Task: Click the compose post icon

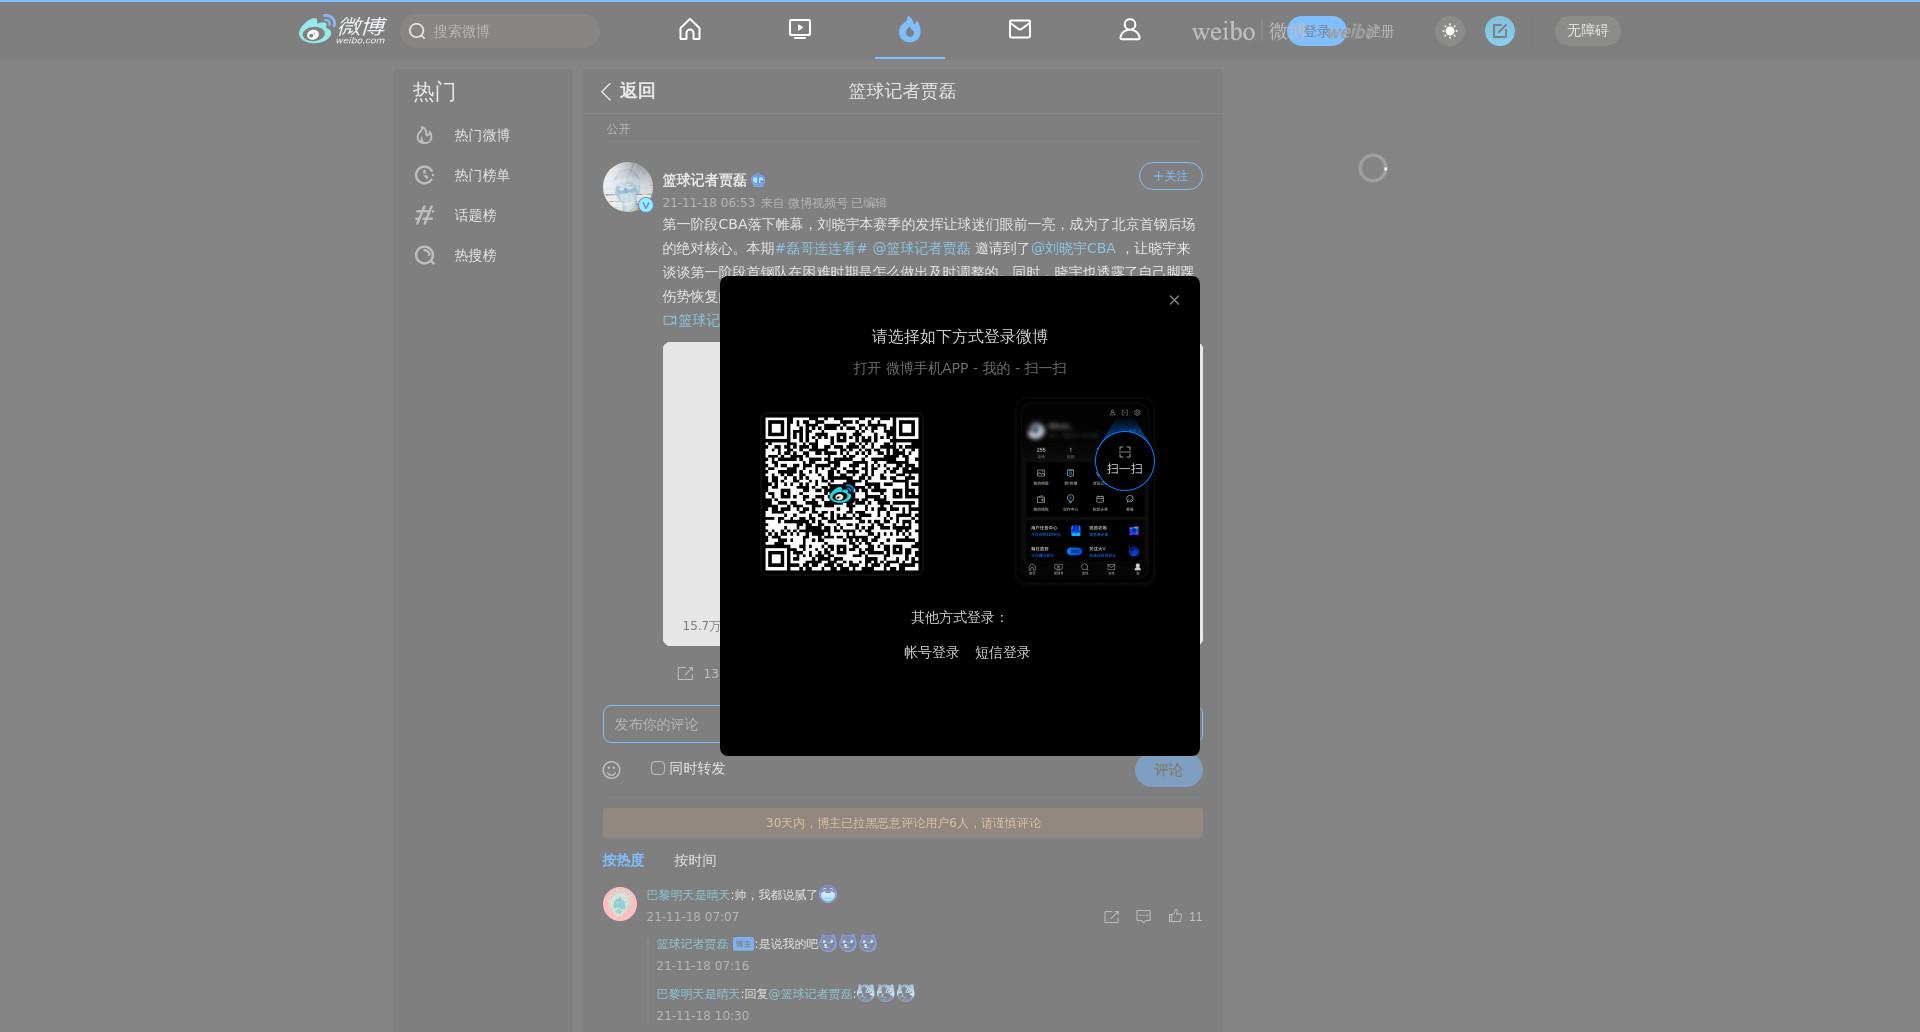Action: pyautogui.click(x=1500, y=31)
